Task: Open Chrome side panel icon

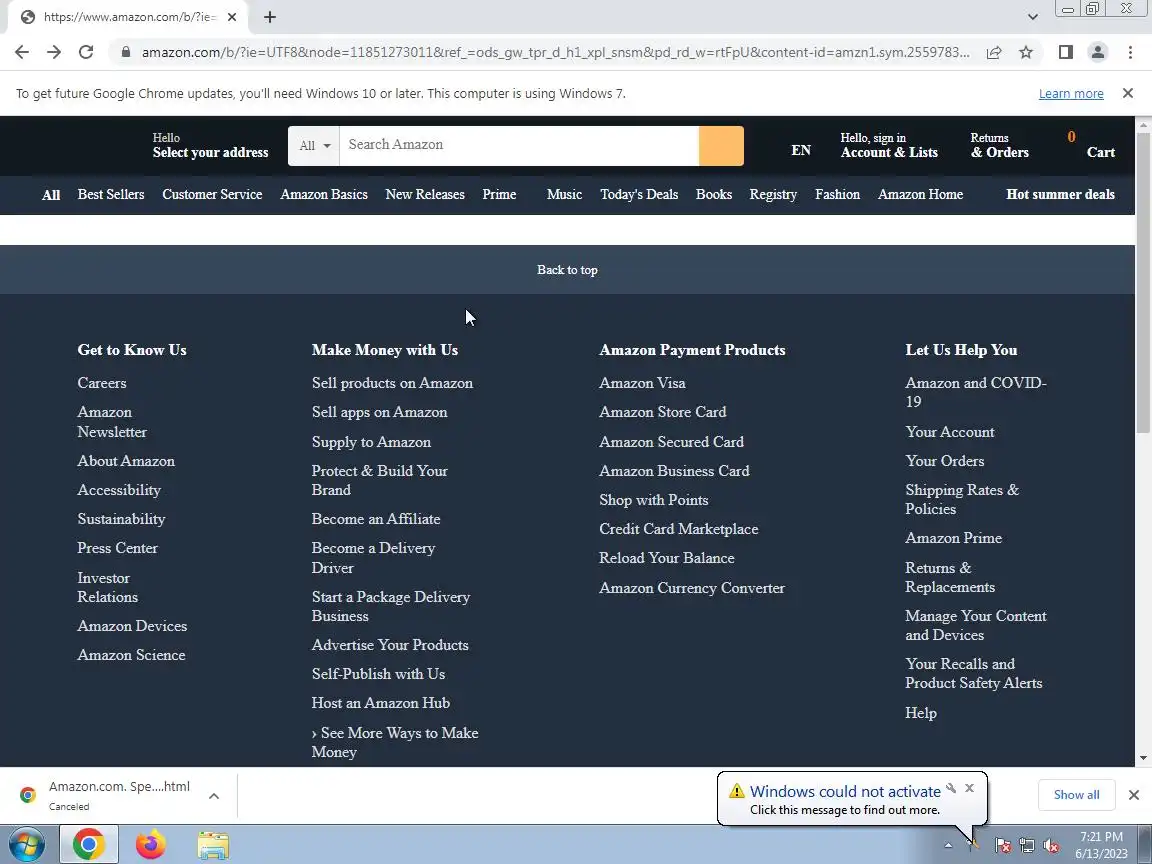Action: (1065, 52)
